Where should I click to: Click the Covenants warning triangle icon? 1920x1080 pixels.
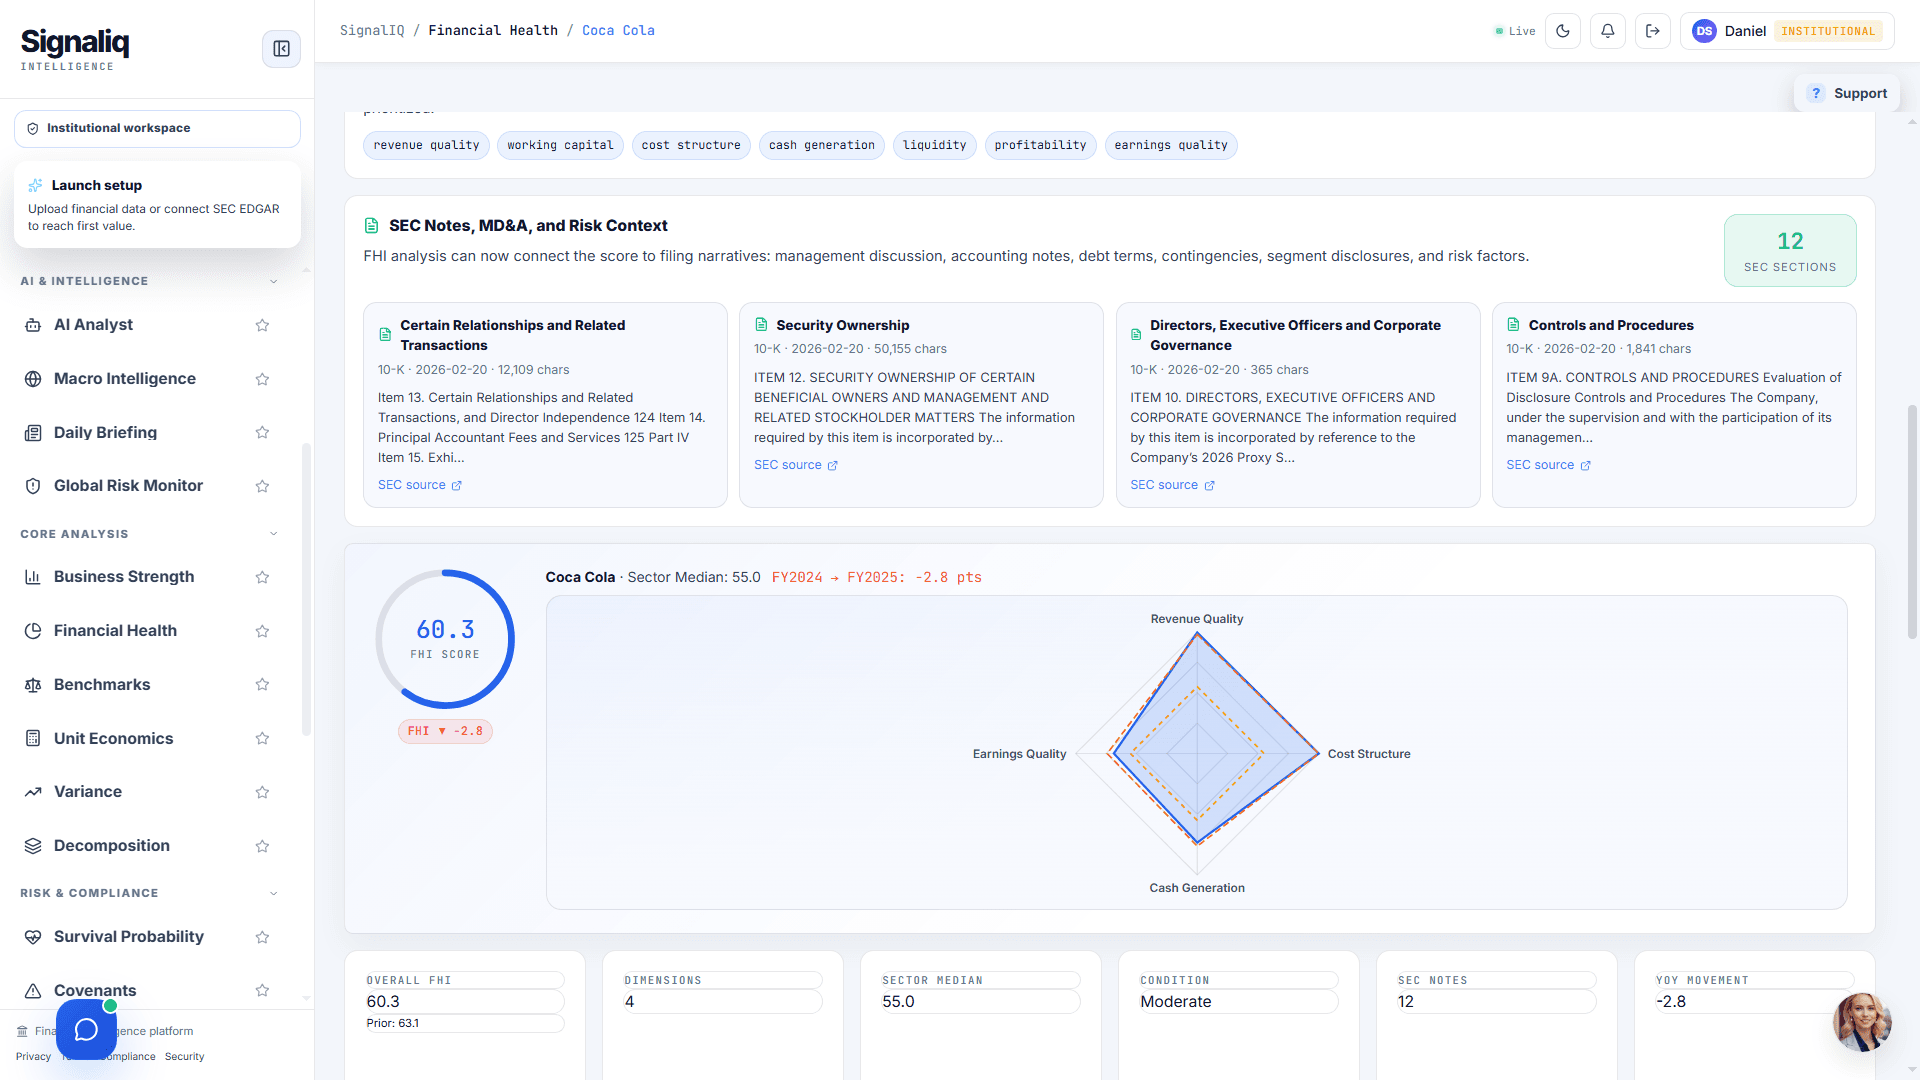tap(33, 991)
